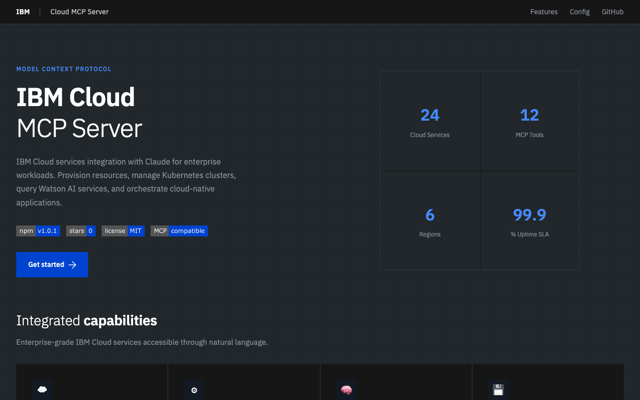This screenshot has height=400, width=640.
Task: Select the 99.9 % Uptime SLA tile
Action: point(529,220)
